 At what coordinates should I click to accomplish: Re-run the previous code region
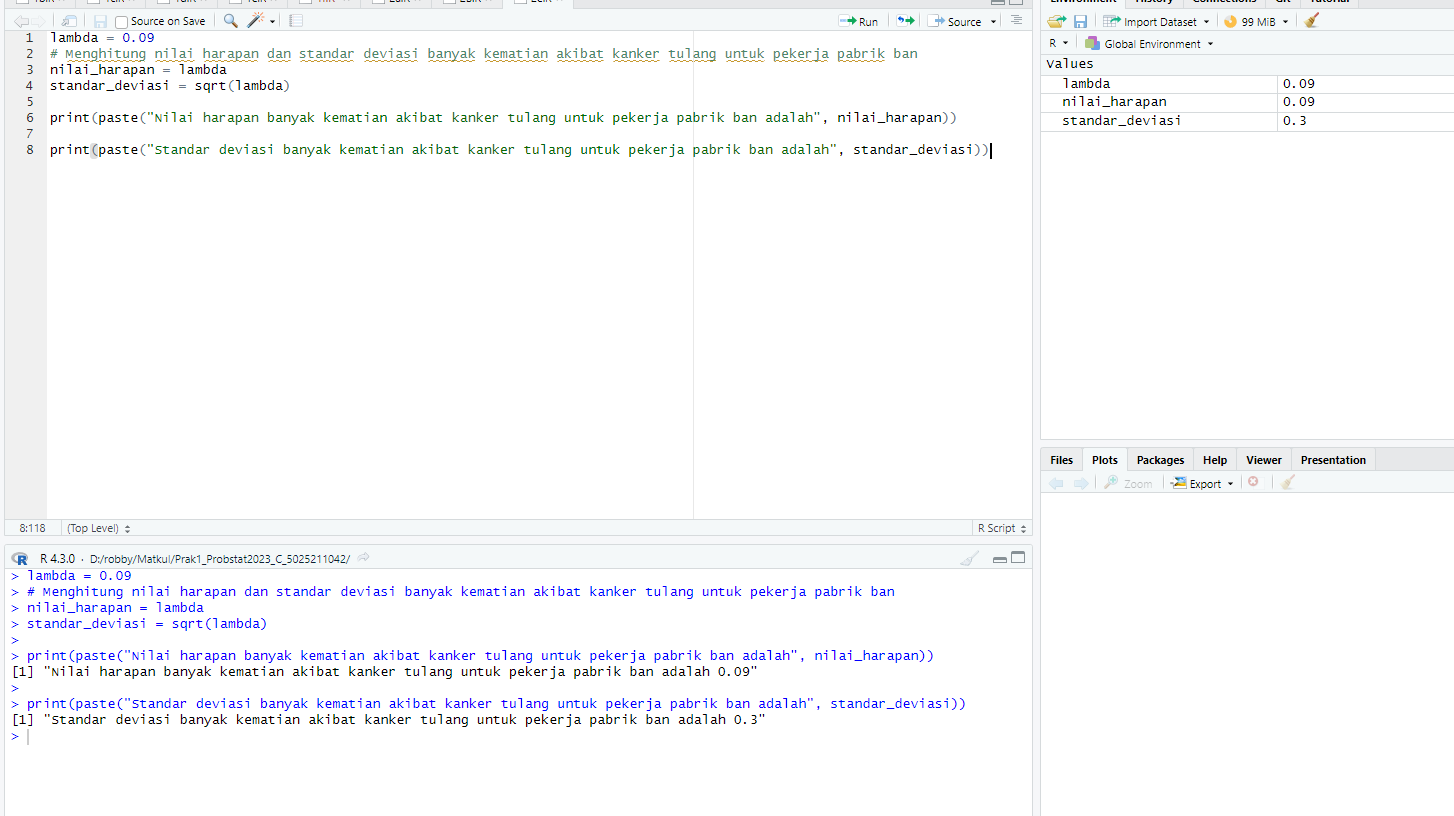(x=904, y=21)
